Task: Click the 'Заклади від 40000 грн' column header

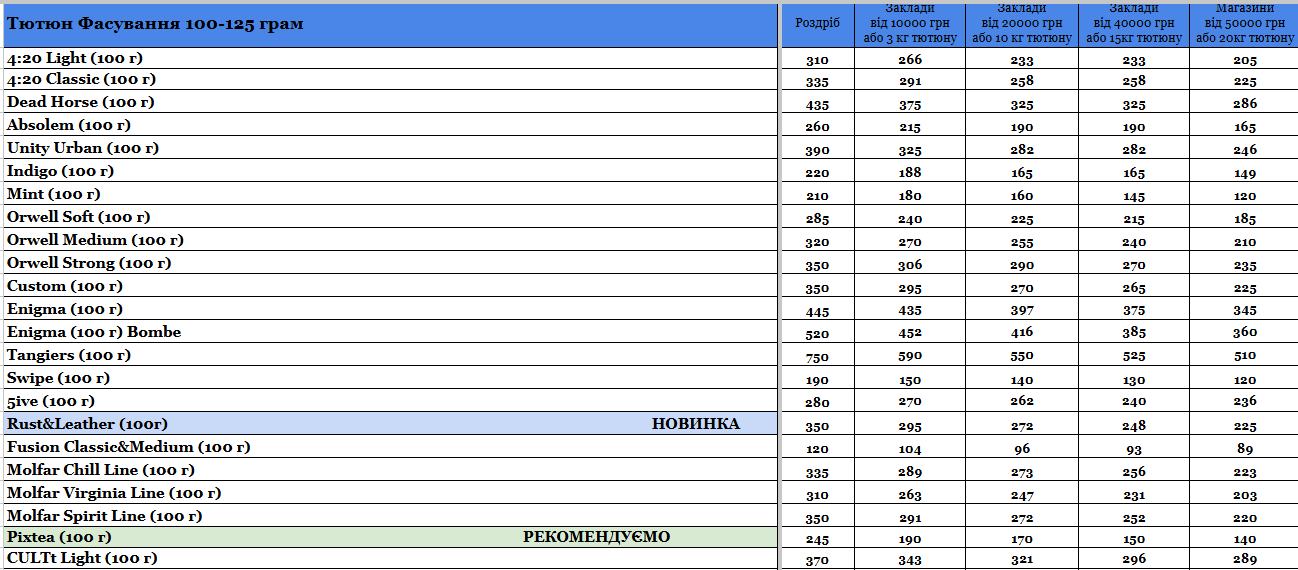Action: [1134, 24]
